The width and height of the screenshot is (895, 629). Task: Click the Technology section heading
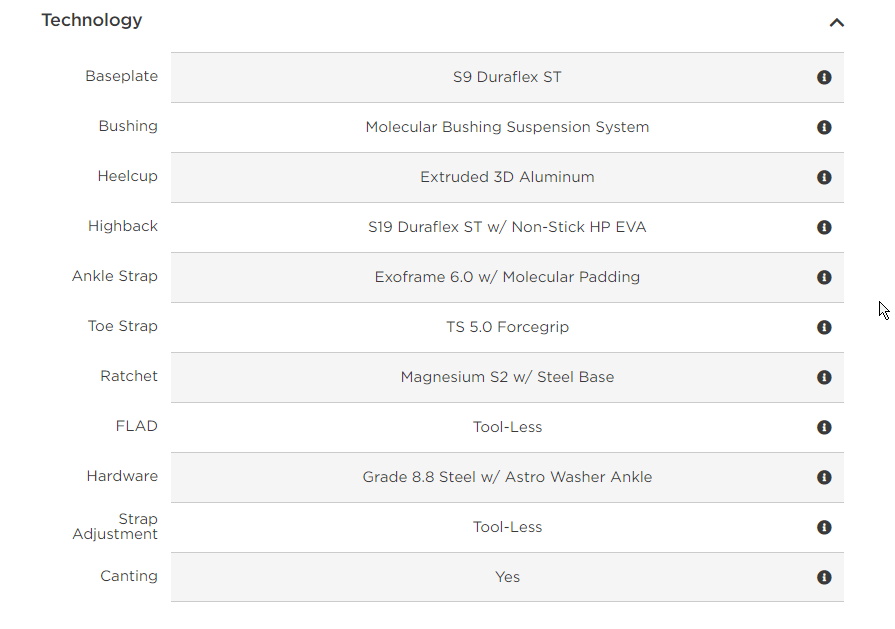pyautogui.click(x=92, y=20)
